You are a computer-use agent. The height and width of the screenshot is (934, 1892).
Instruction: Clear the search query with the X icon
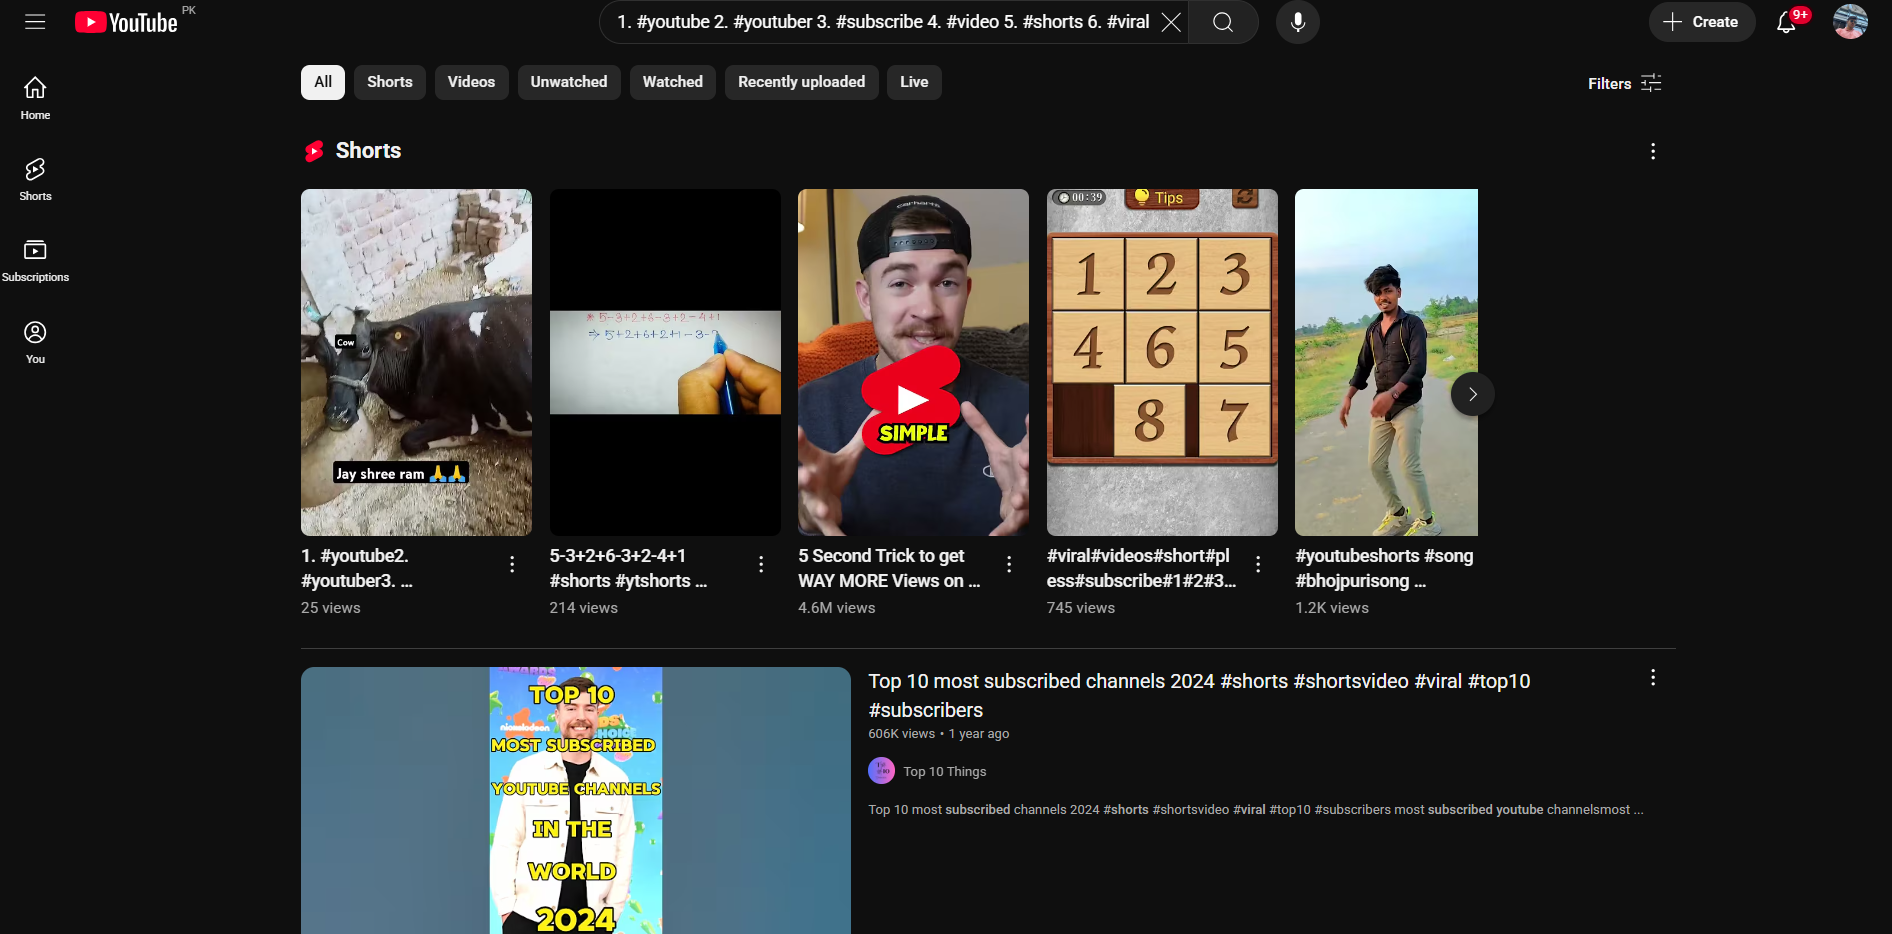(x=1170, y=22)
